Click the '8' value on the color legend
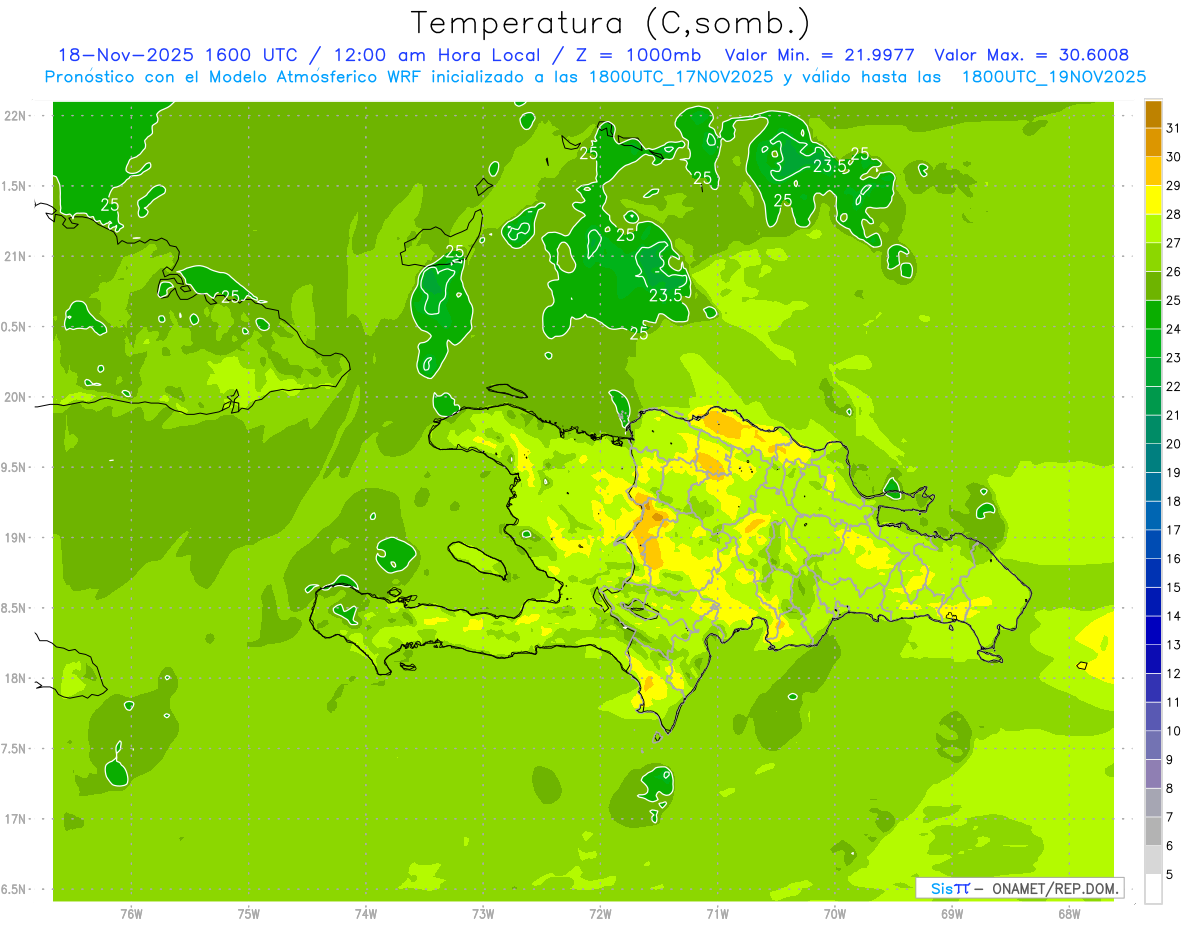 1170,788
